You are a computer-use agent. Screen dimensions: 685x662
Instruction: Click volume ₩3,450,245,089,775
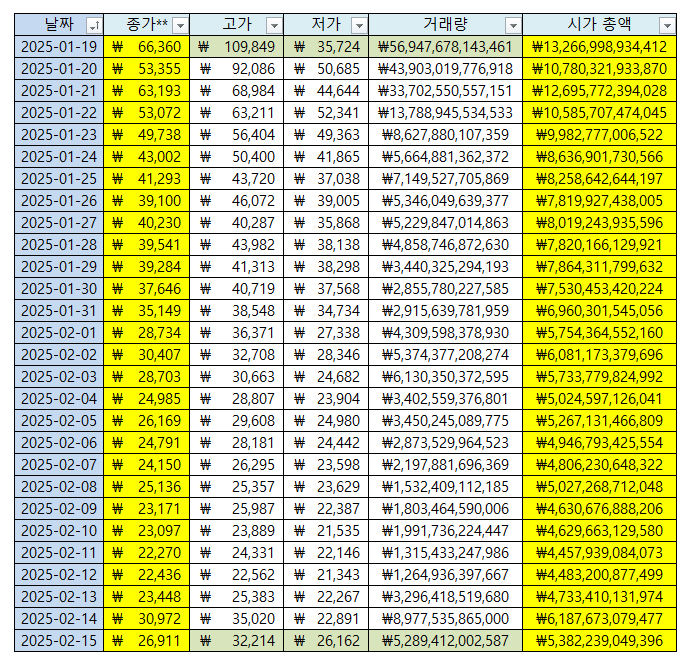point(446,420)
